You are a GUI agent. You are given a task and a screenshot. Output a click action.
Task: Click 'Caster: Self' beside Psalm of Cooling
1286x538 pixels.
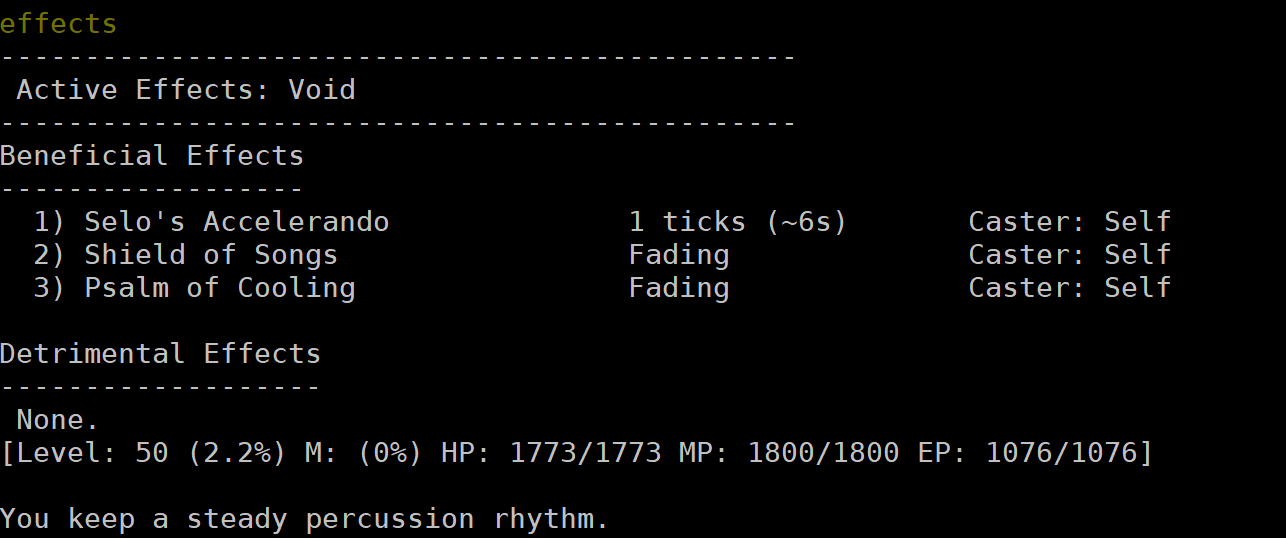click(1070, 288)
